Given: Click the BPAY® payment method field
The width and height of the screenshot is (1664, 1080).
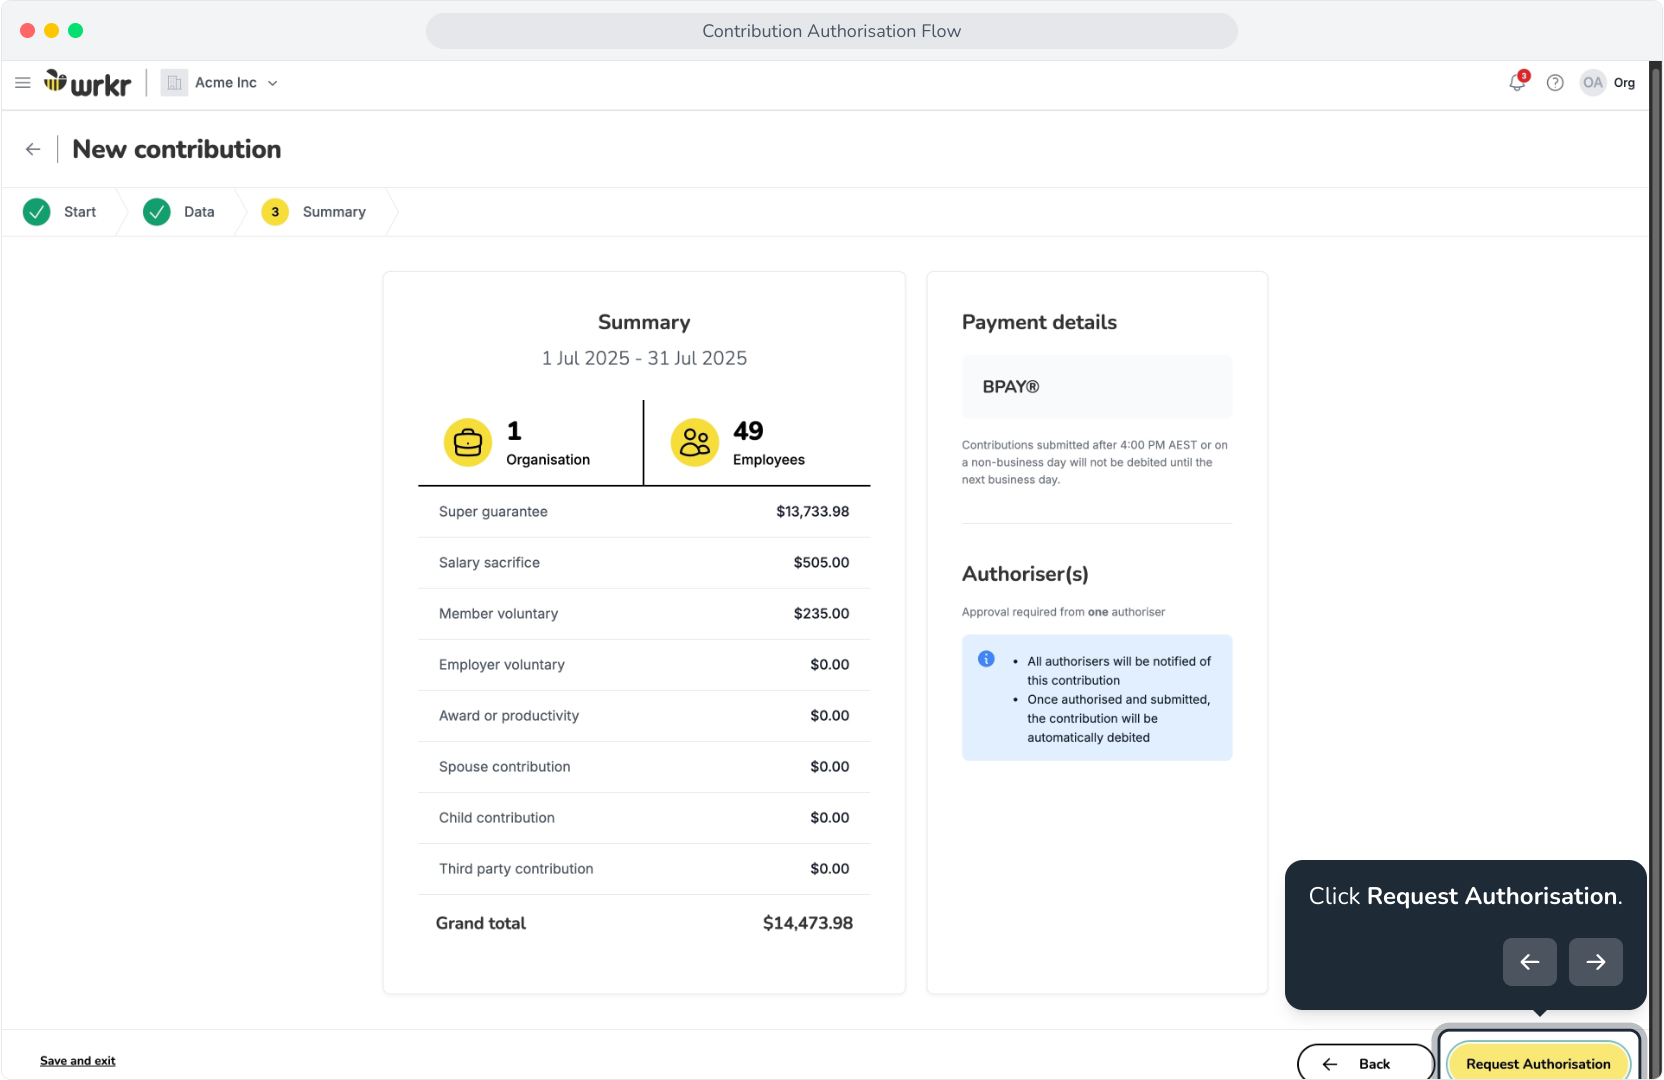Looking at the screenshot, I should (x=1097, y=387).
